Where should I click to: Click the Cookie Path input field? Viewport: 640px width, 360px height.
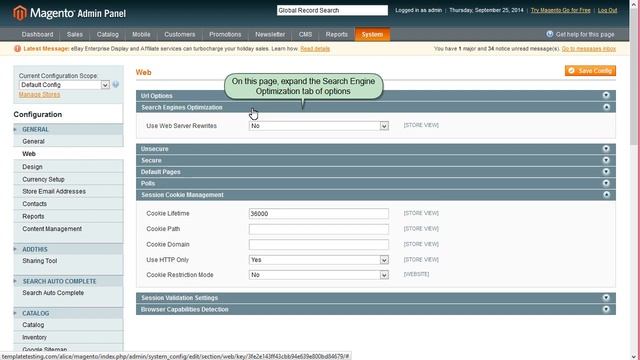(319, 229)
